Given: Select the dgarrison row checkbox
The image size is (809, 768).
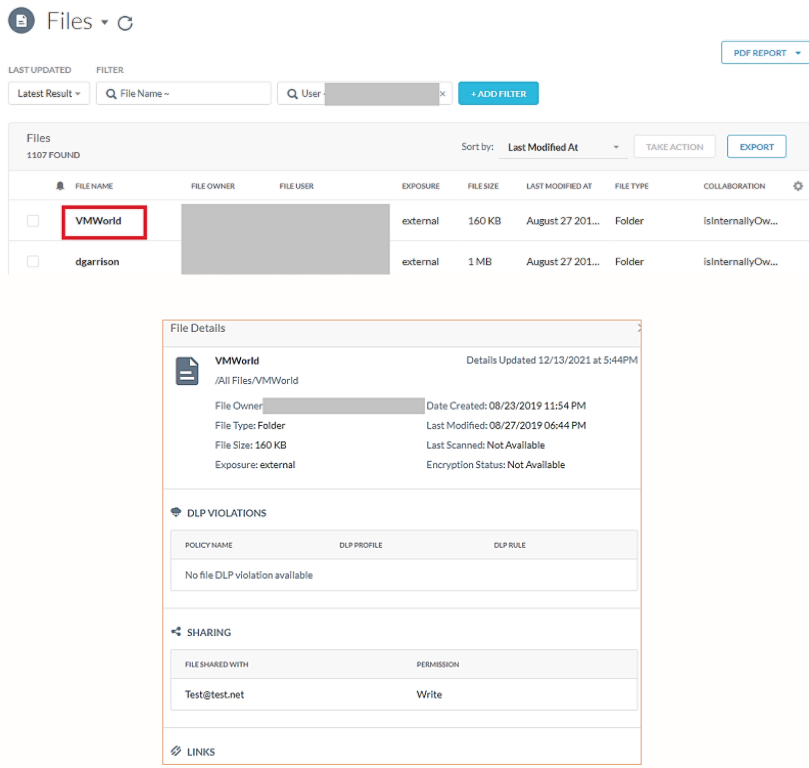Looking at the screenshot, I should click(x=33, y=262).
